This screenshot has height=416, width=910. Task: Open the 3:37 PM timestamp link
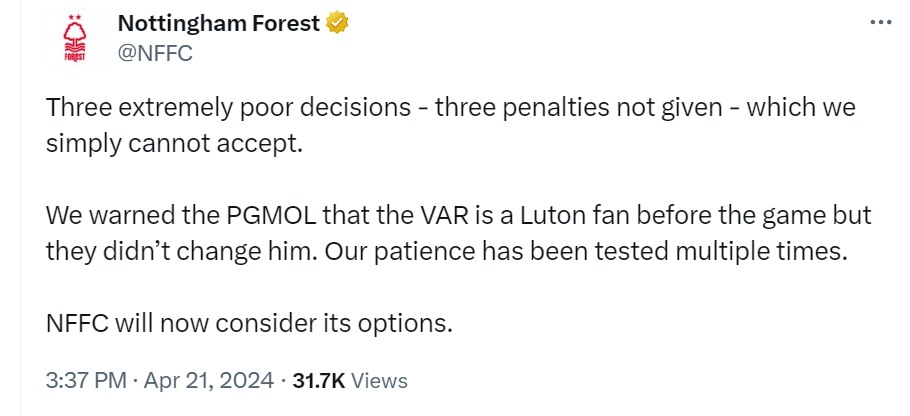click(85, 380)
